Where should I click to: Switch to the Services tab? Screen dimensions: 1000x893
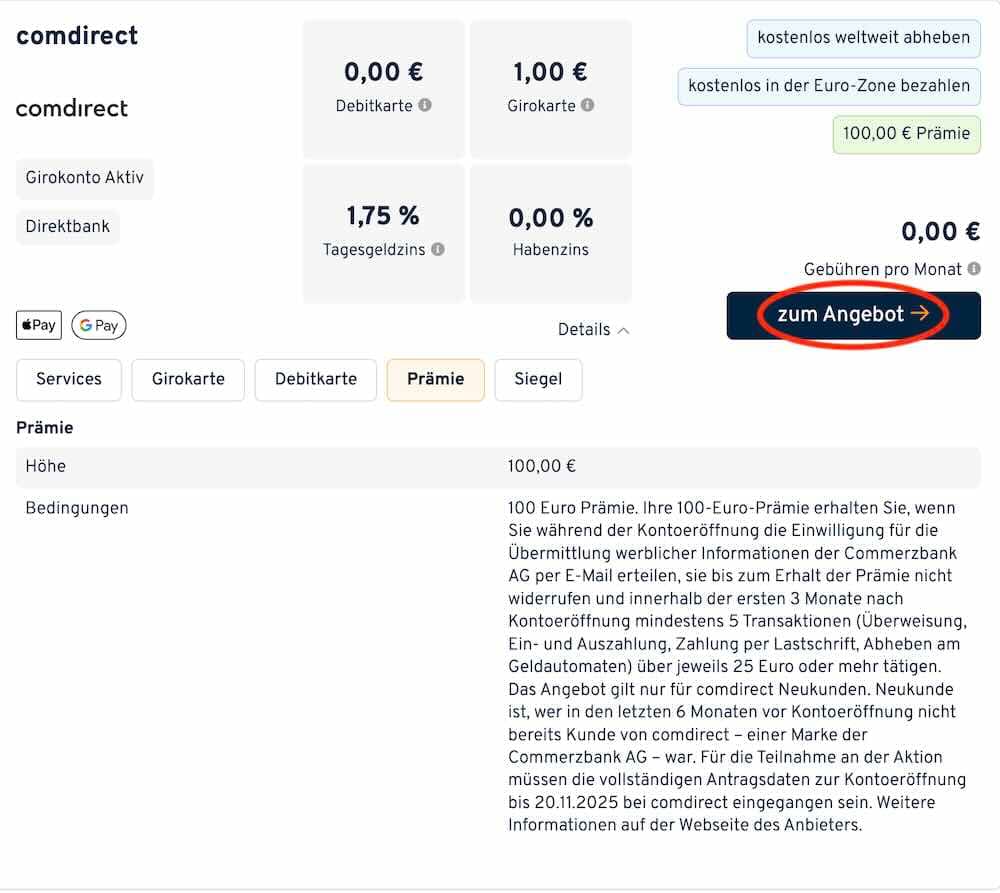point(68,380)
